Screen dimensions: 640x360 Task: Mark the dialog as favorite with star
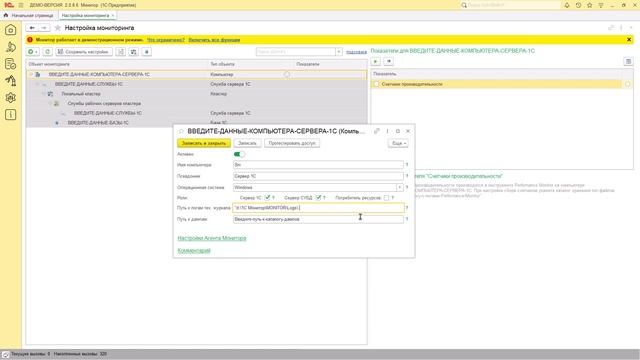pyautogui.click(x=181, y=131)
